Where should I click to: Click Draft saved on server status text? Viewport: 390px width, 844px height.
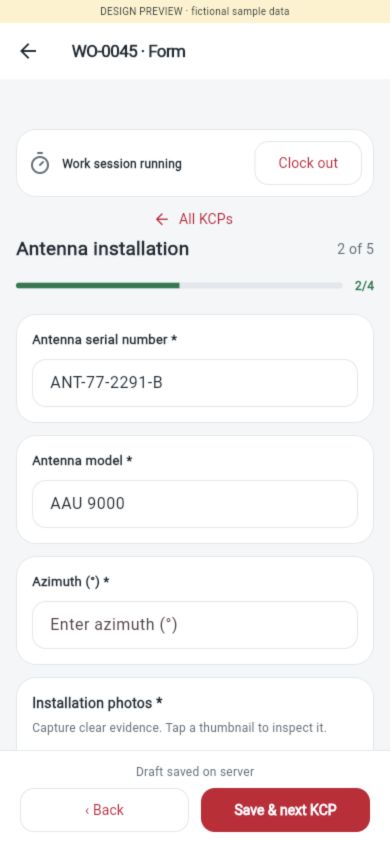195,771
